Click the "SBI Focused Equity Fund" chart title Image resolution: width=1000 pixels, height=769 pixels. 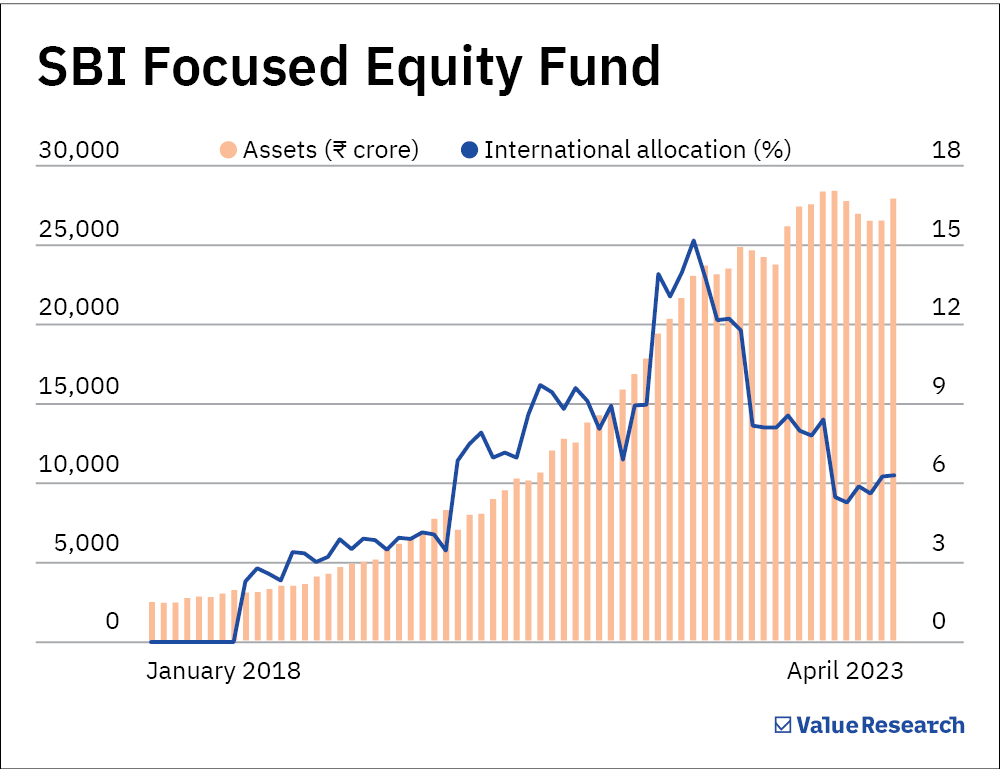(x=348, y=69)
